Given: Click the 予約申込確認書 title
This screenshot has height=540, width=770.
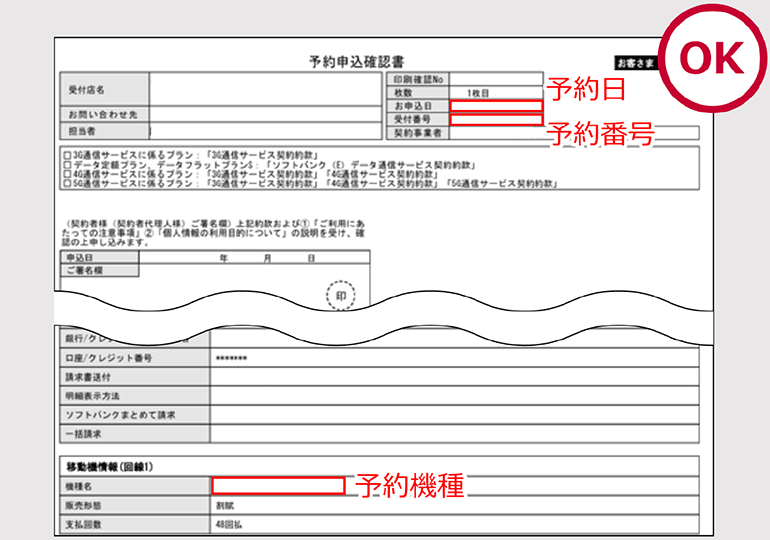Looking at the screenshot, I should (357, 62).
